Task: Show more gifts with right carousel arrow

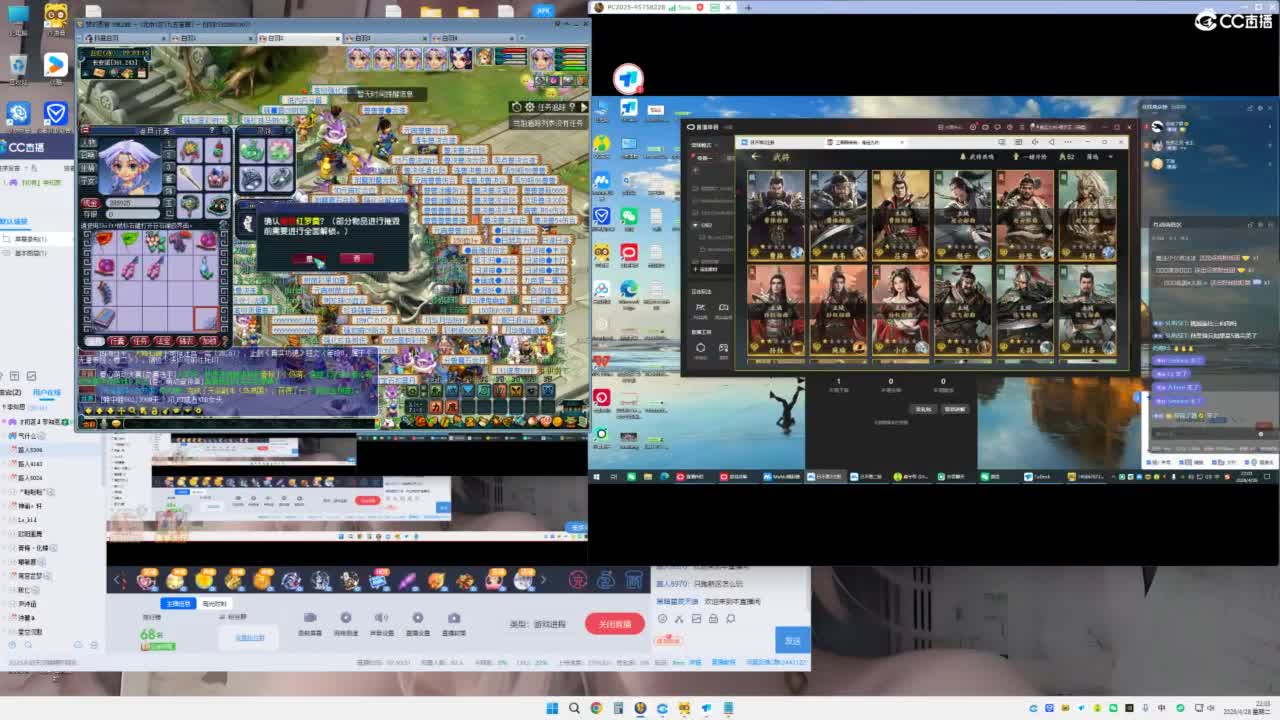Action: click(543, 580)
